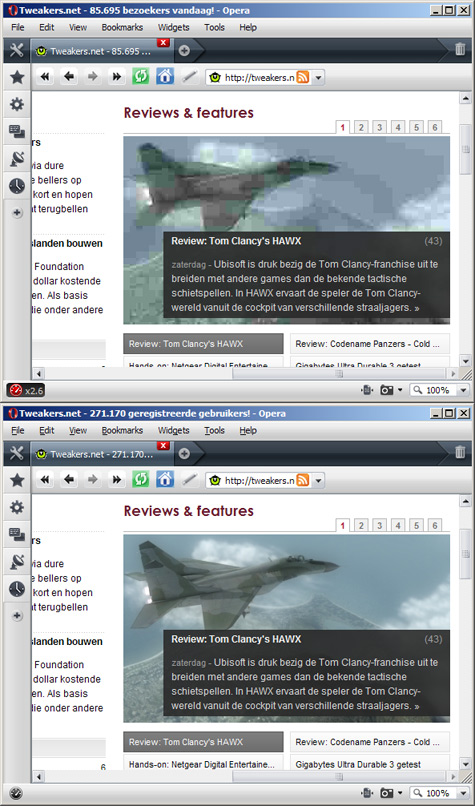Click 'Review: Tom Clancy's HAWX' overlay title, '85.695' window
475x806 pixels.
pyautogui.click(x=236, y=241)
